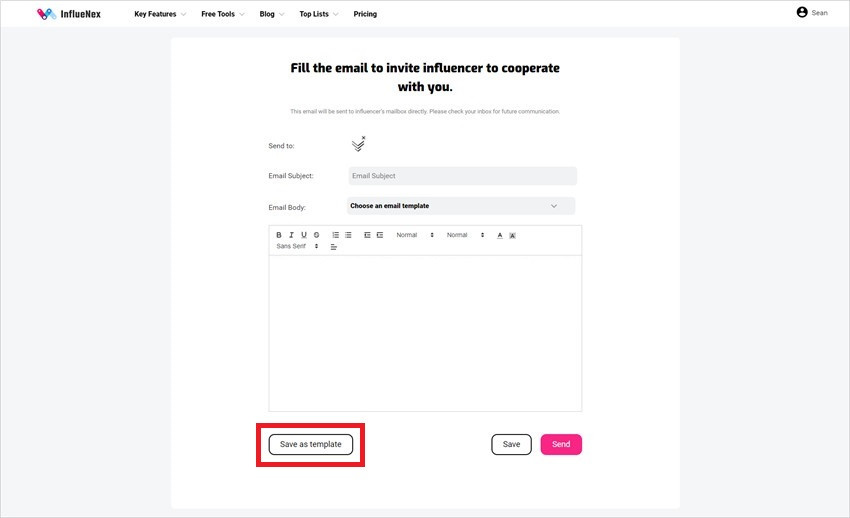Insert a bullet list
Viewport: 850px width, 518px height.
[x=348, y=235]
